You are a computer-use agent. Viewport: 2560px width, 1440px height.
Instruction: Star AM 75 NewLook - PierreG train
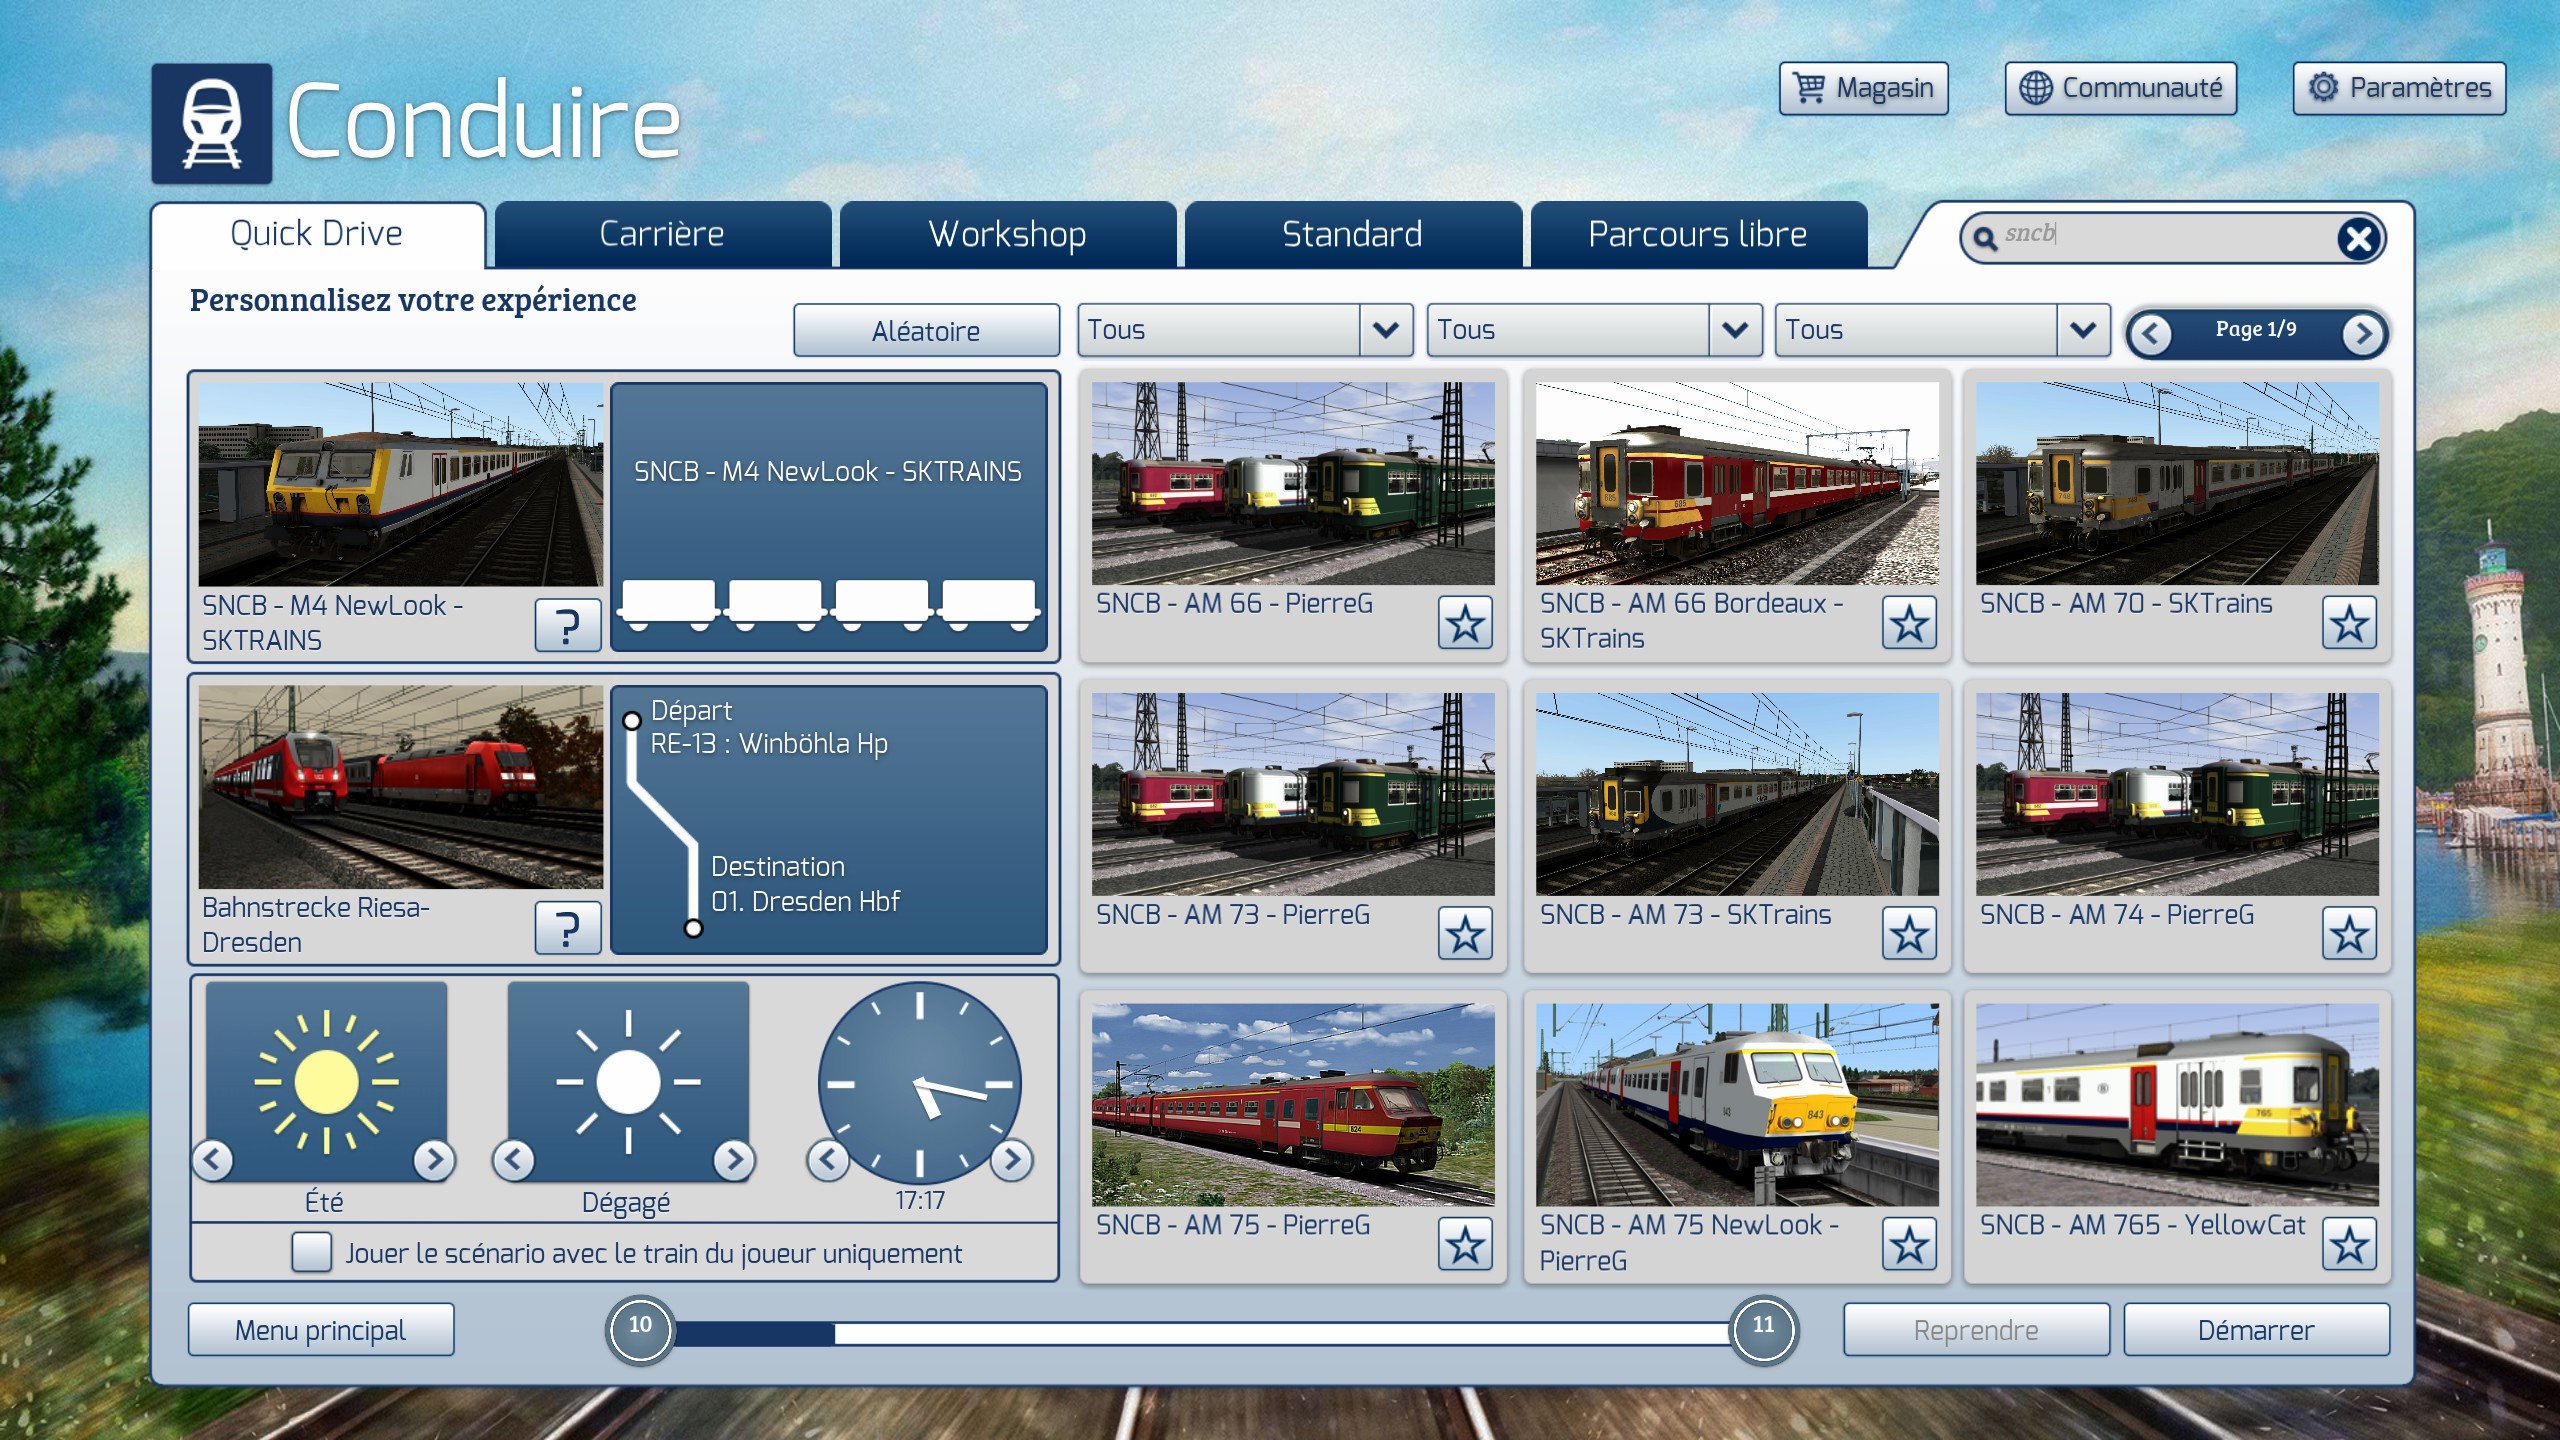(x=1909, y=1244)
